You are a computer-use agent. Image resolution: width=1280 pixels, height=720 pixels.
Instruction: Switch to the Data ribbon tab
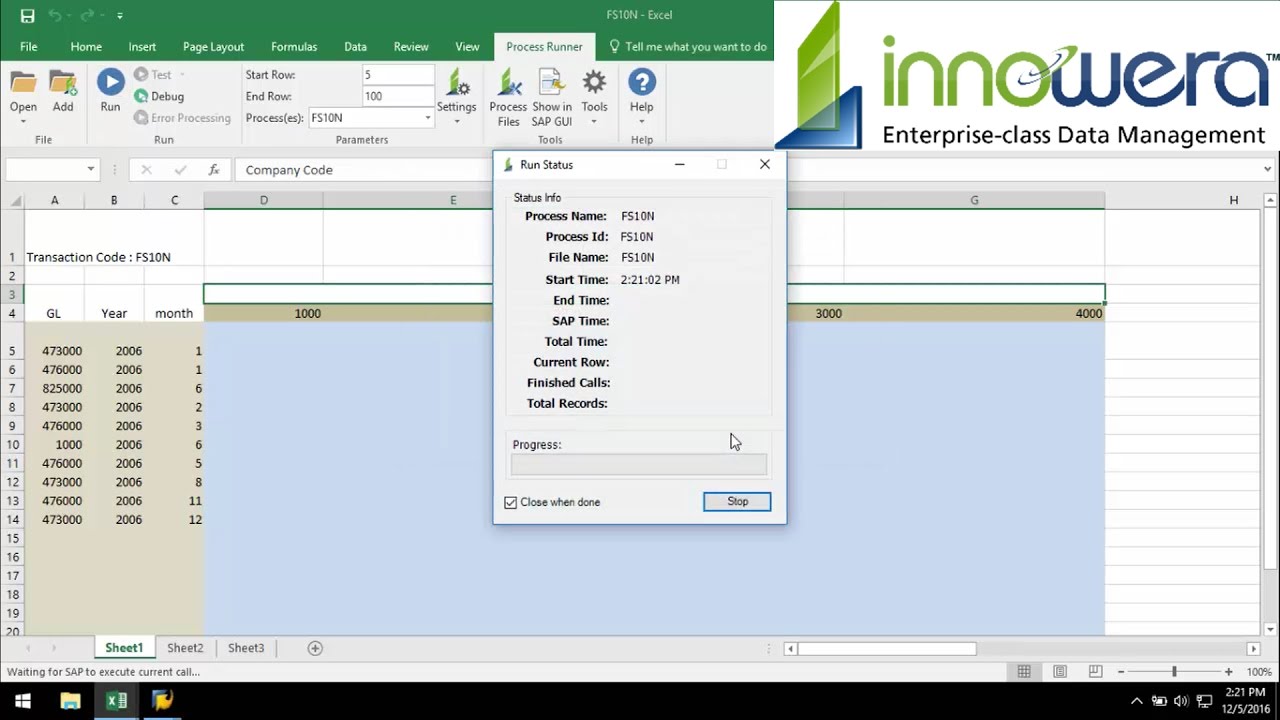[355, 47]
